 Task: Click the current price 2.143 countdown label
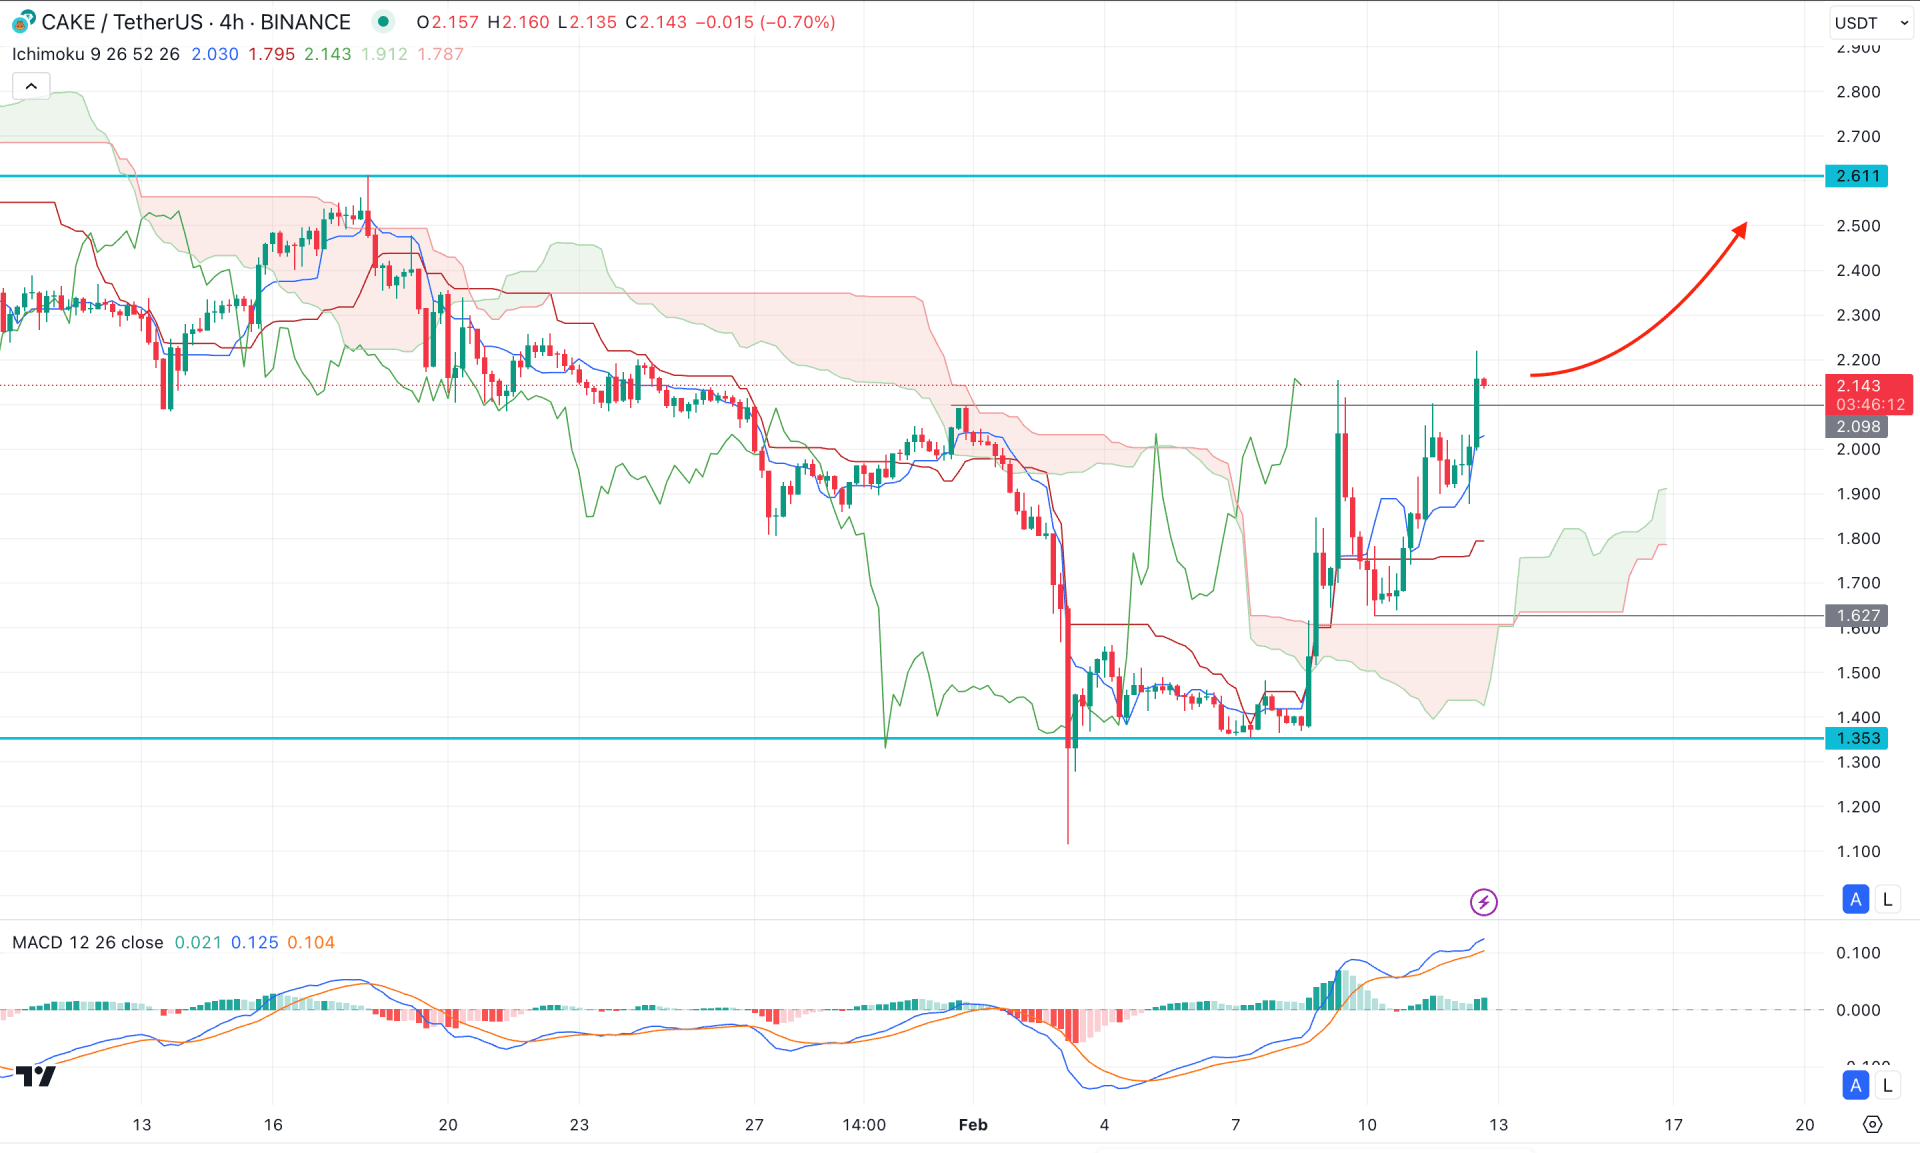(x=1869, y=395)
